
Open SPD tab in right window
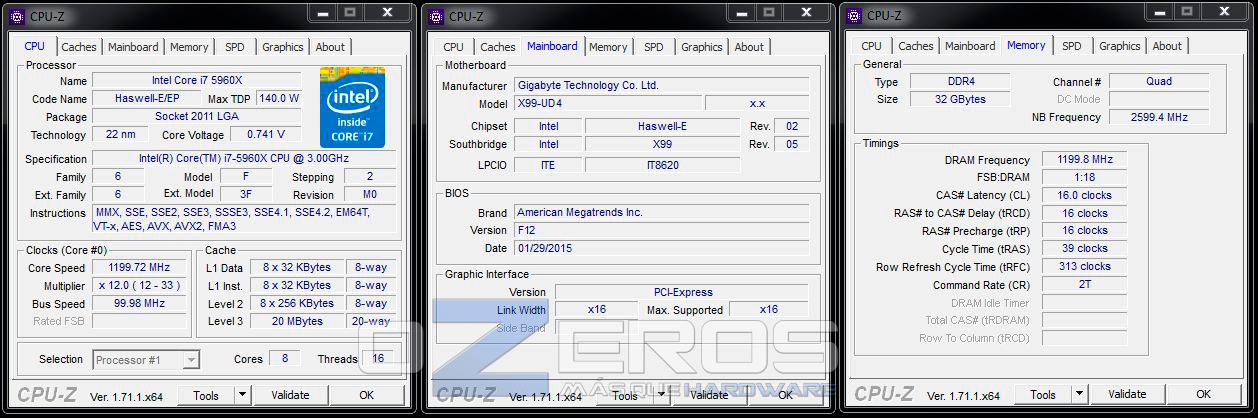pos(1072,46)
